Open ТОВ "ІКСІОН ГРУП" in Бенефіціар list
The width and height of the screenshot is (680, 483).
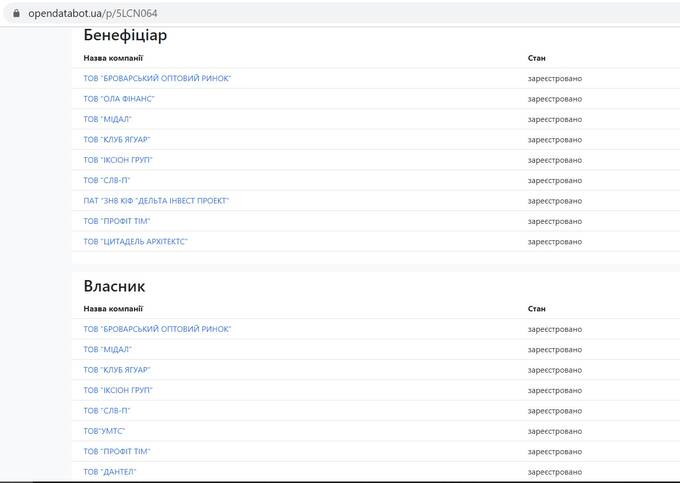pyautogui.click(x=118, y=160)
